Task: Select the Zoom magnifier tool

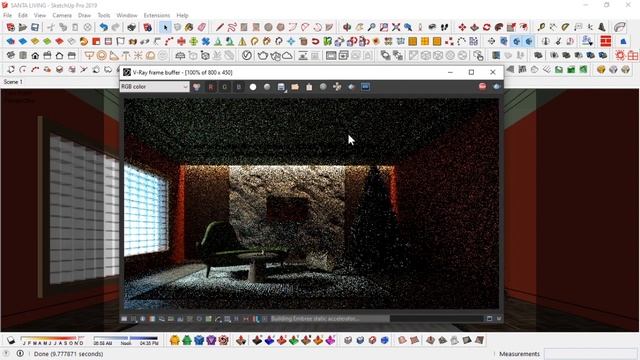Action: [x=371, y=27]
